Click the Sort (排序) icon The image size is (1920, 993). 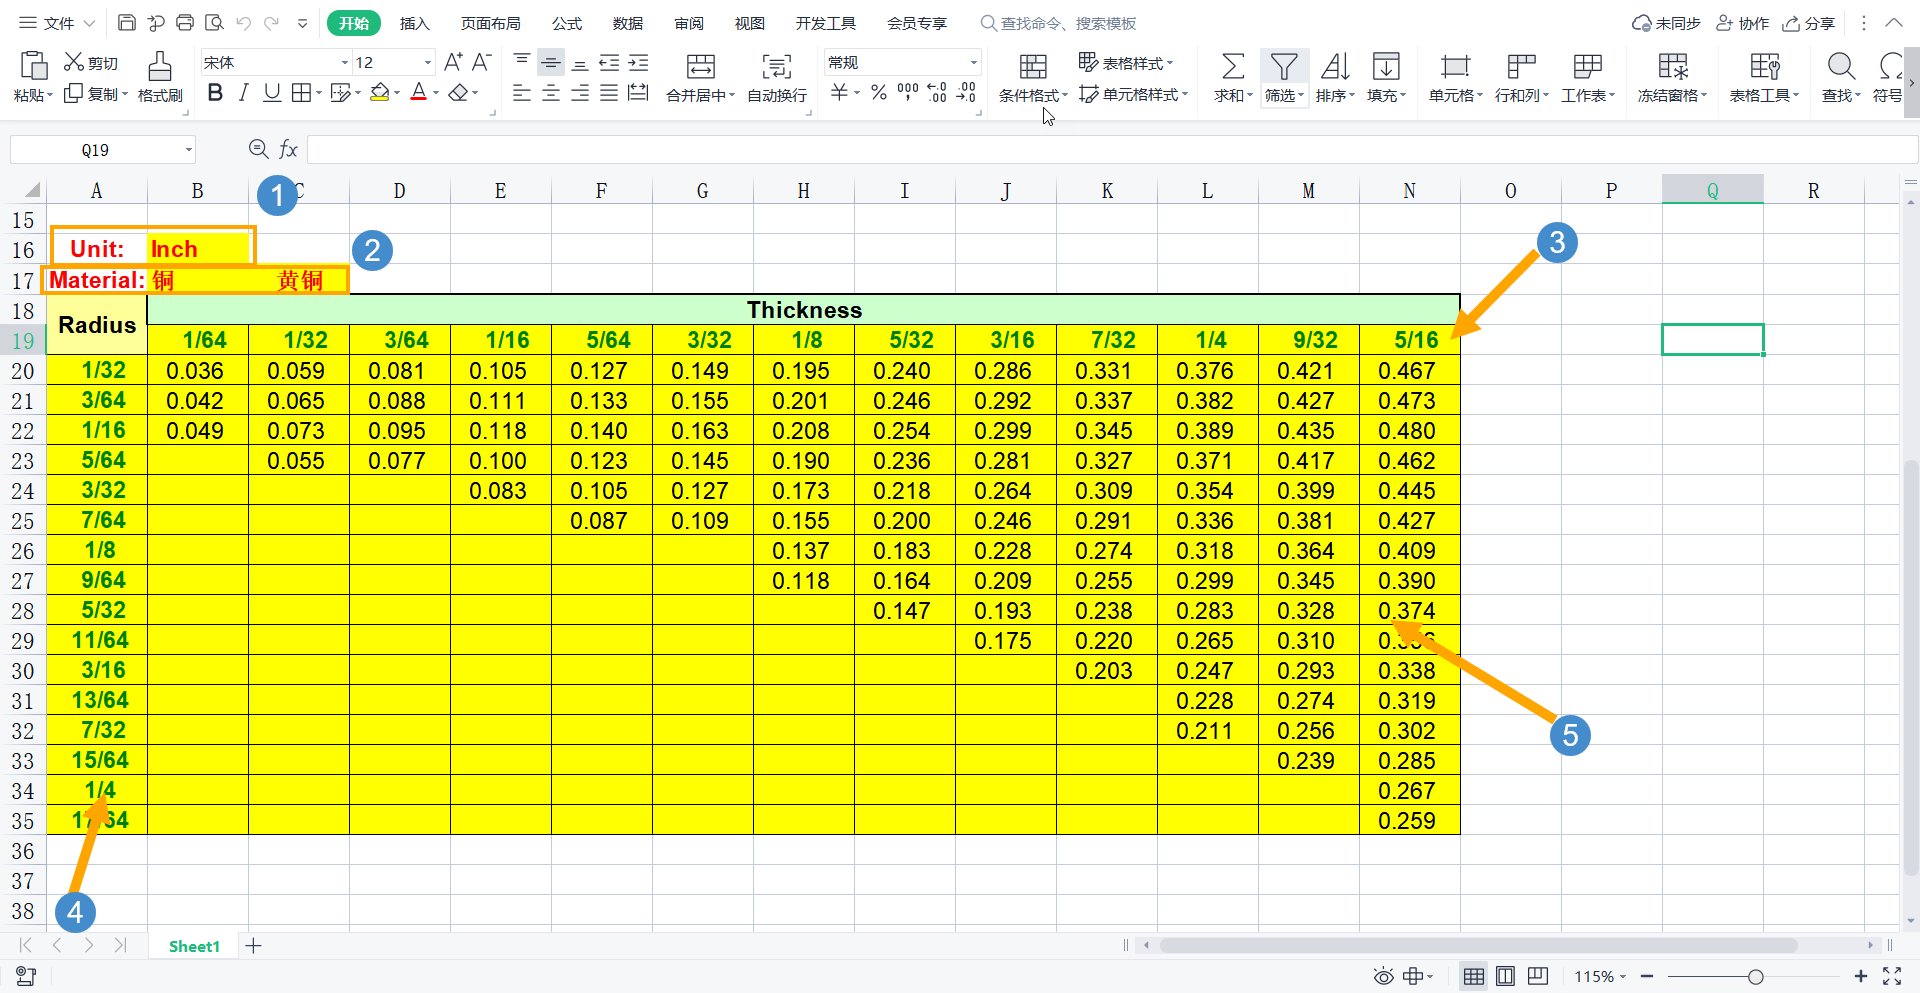pyautogui.click(x=1335, y=67)
